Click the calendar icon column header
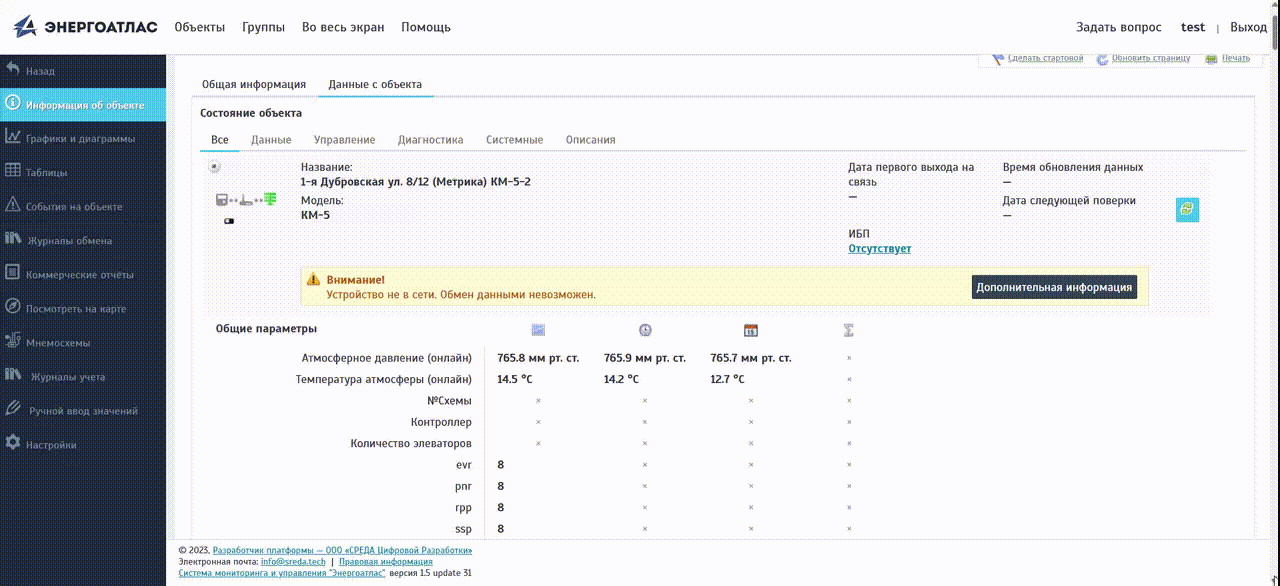This screenshot has width=1280, height=586. [751, 330]
